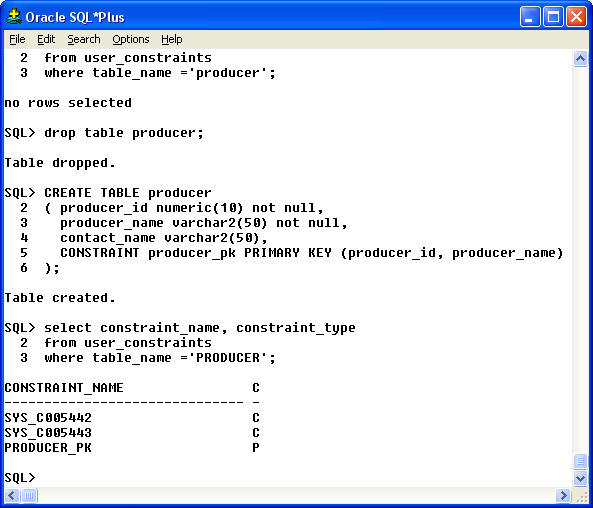Image resolution: width=593 pixels, height=508 pixels.
Task: Click the "Table created." output line
Action: point(60,298)
